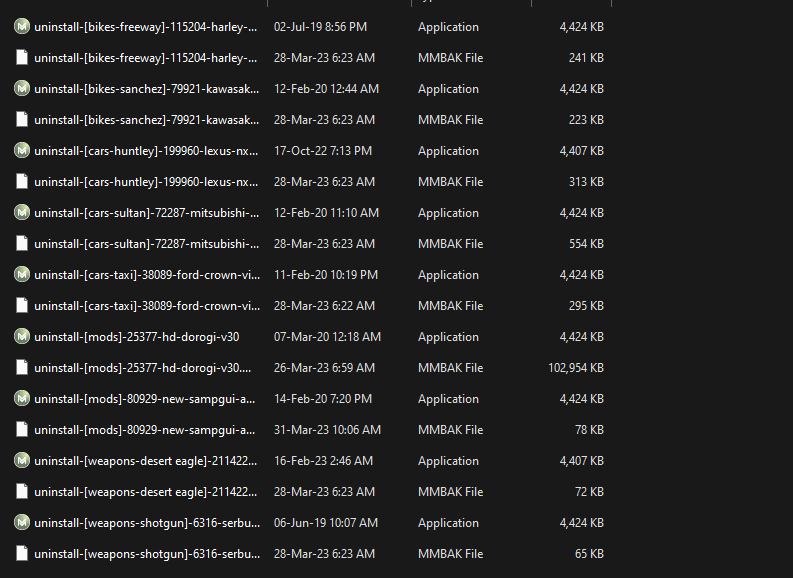
Task: Select the file name uninstall-[bikes-freeway]-115204-harley dated 02-Jul-19
Action: [146, 27]
